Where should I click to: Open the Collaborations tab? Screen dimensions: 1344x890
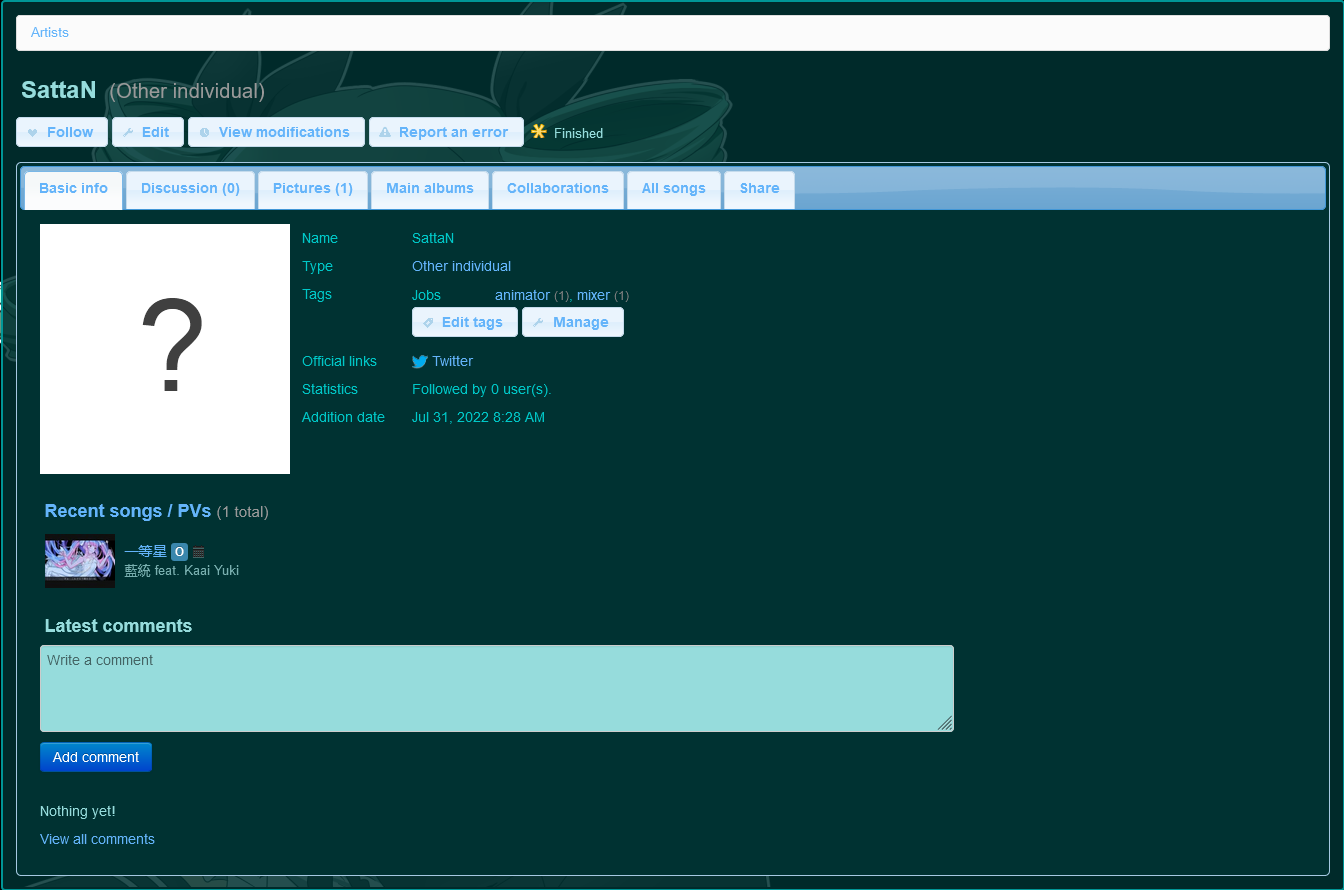pyautogui.click(x=558, y=188)
